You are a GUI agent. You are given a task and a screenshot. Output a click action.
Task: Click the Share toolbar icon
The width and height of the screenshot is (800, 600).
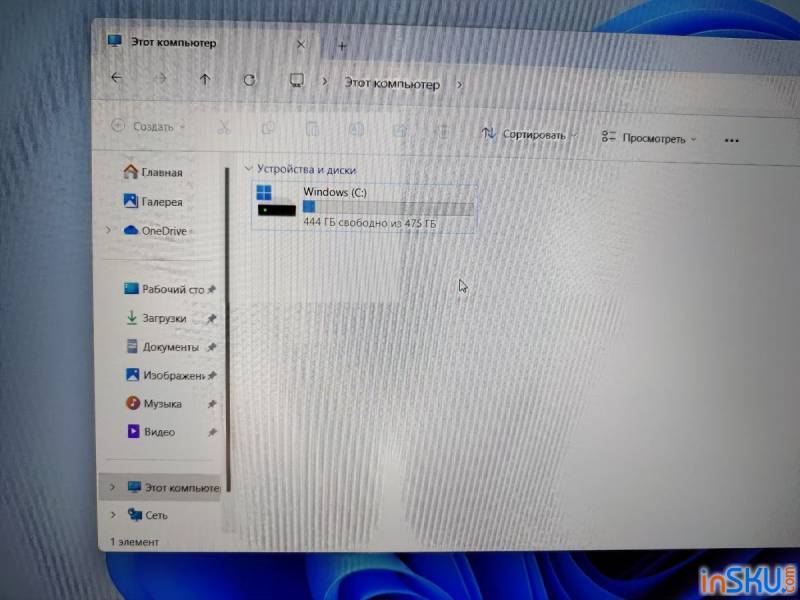(400, 132)
